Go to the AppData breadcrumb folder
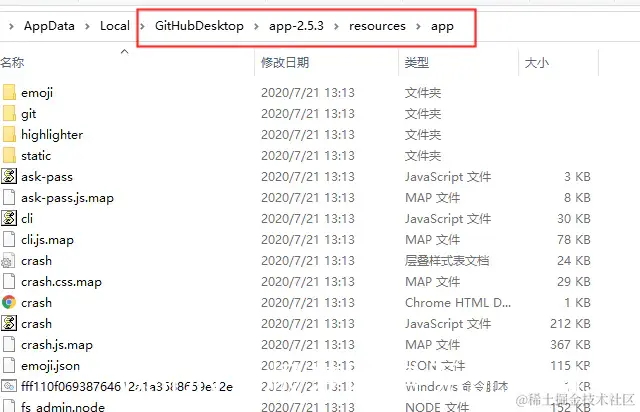This screenshot has height=412, width=640. (49, 26)
